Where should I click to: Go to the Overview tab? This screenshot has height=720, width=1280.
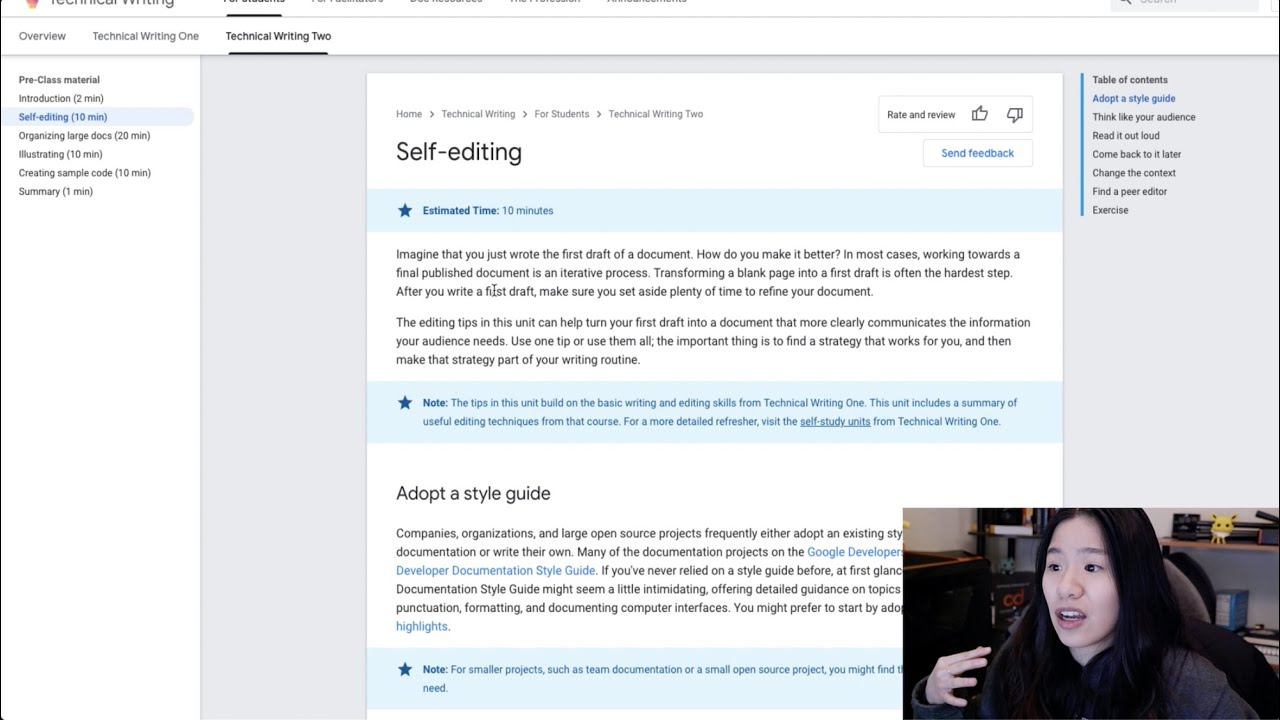click(x=42, y=36)
